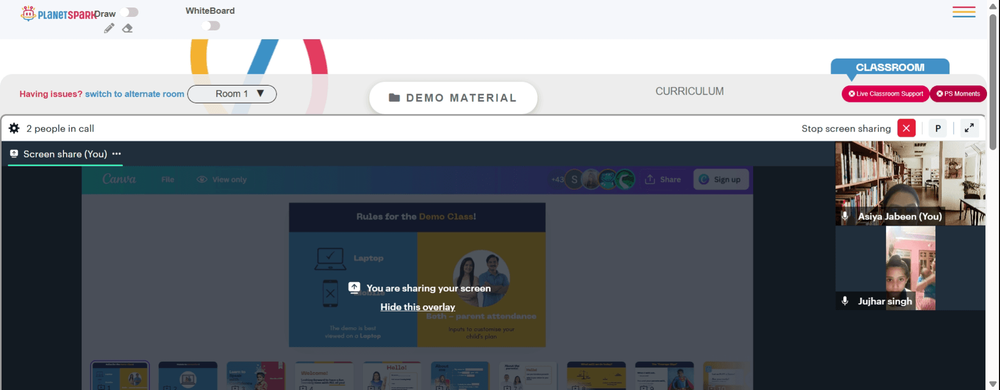Click the 2 people in call label
The image size is (1000, 390).
[61, 128]
